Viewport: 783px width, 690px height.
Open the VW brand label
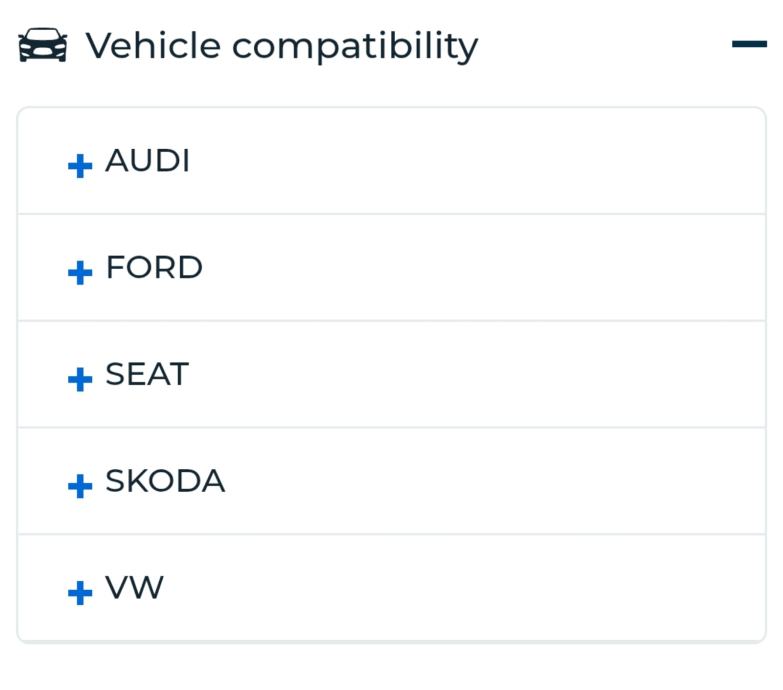pos(134,589)
